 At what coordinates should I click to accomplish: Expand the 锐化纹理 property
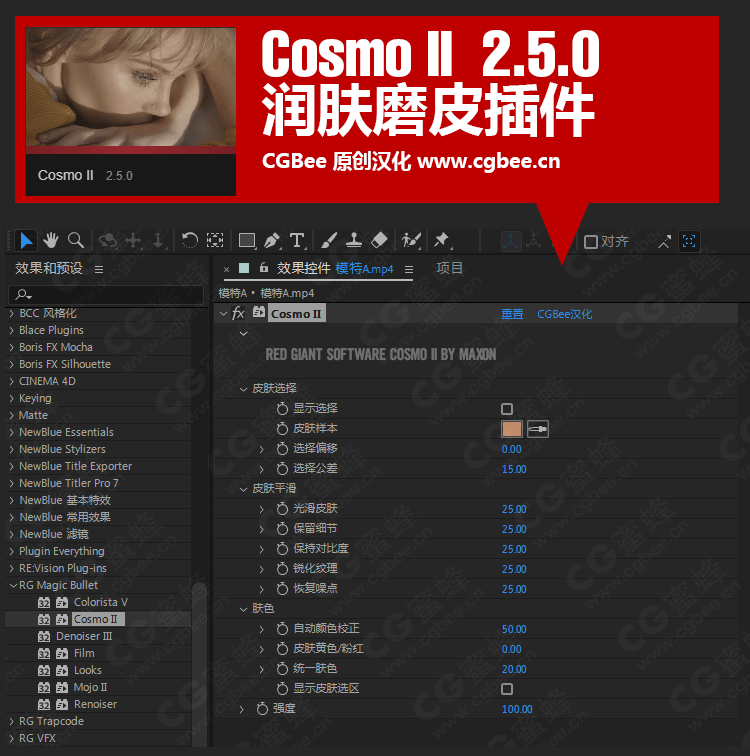(x=262, y=569)
